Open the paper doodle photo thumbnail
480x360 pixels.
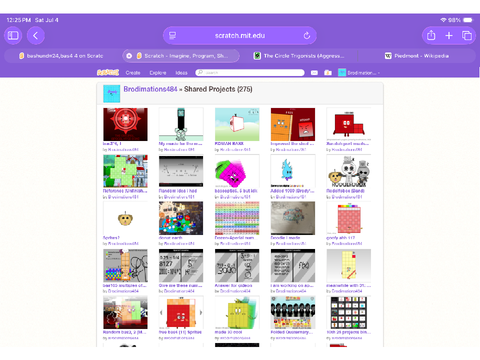(x=293, y=218)
